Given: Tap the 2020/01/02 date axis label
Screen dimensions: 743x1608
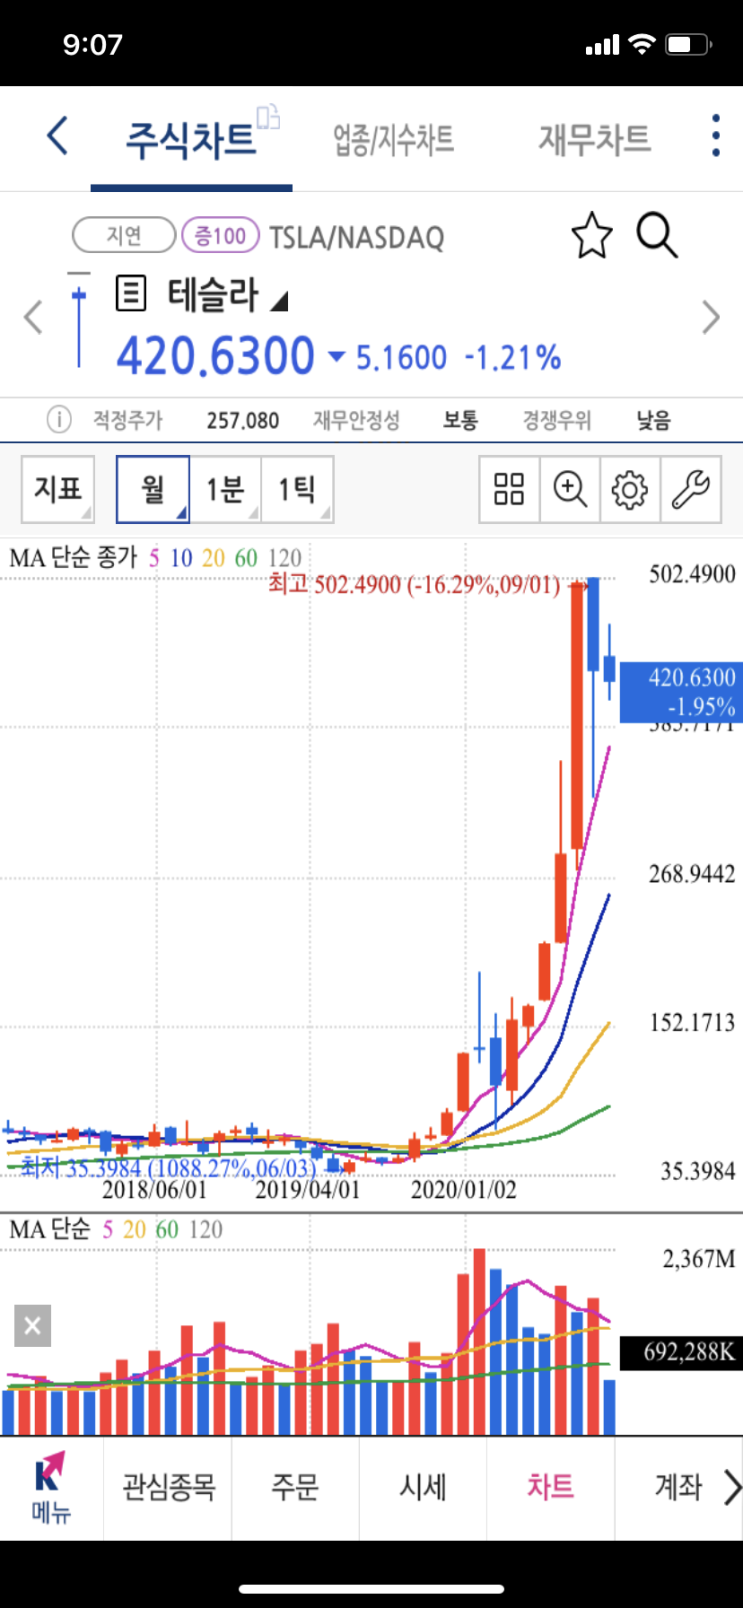Looking at the screenshot, I should pyautogui.click(x=464, y=1190).
